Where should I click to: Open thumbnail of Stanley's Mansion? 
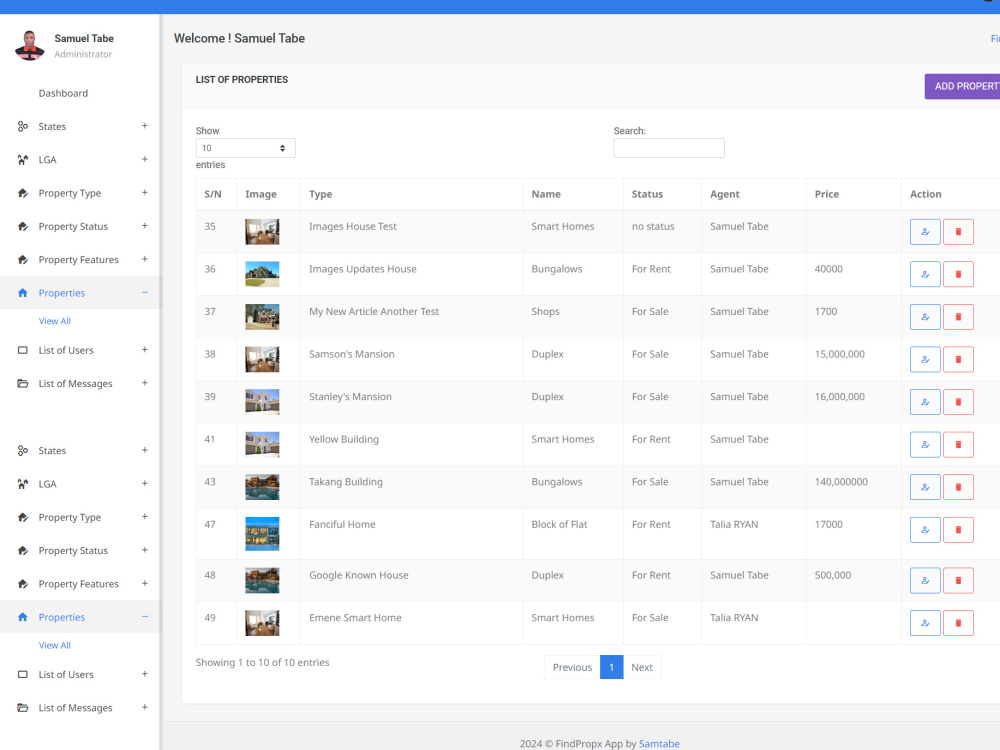[x=262, y=402]
